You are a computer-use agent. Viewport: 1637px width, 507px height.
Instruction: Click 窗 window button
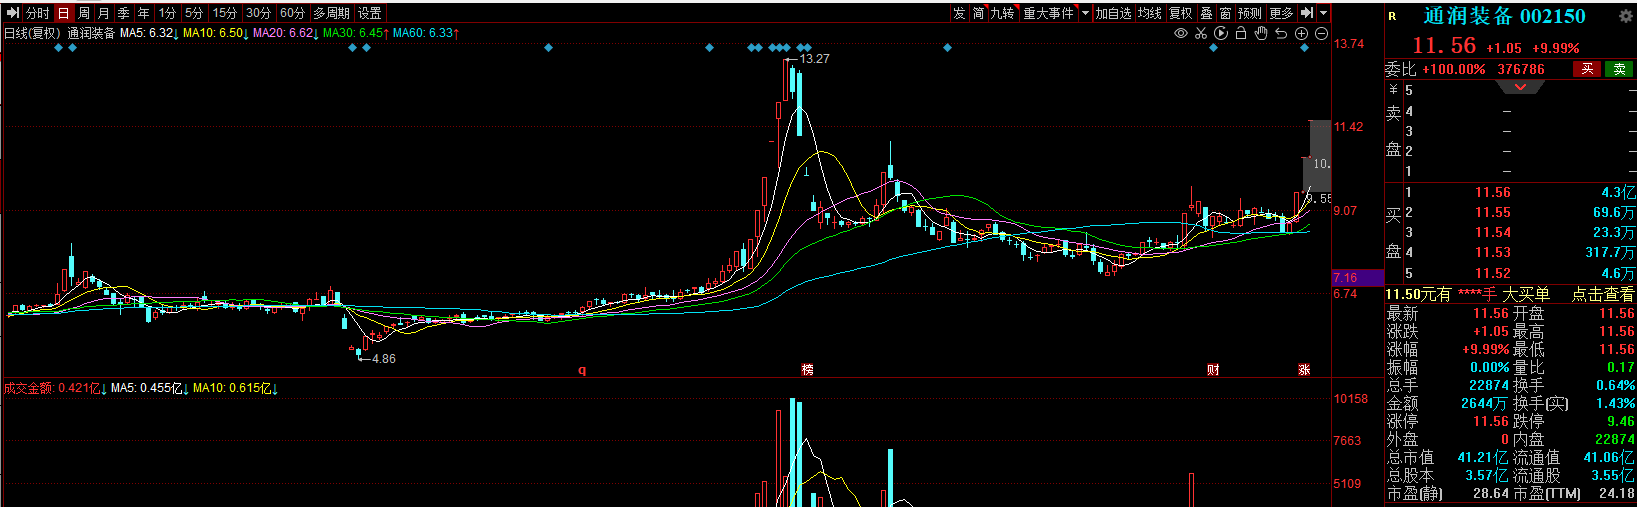tap(1225, 13)
